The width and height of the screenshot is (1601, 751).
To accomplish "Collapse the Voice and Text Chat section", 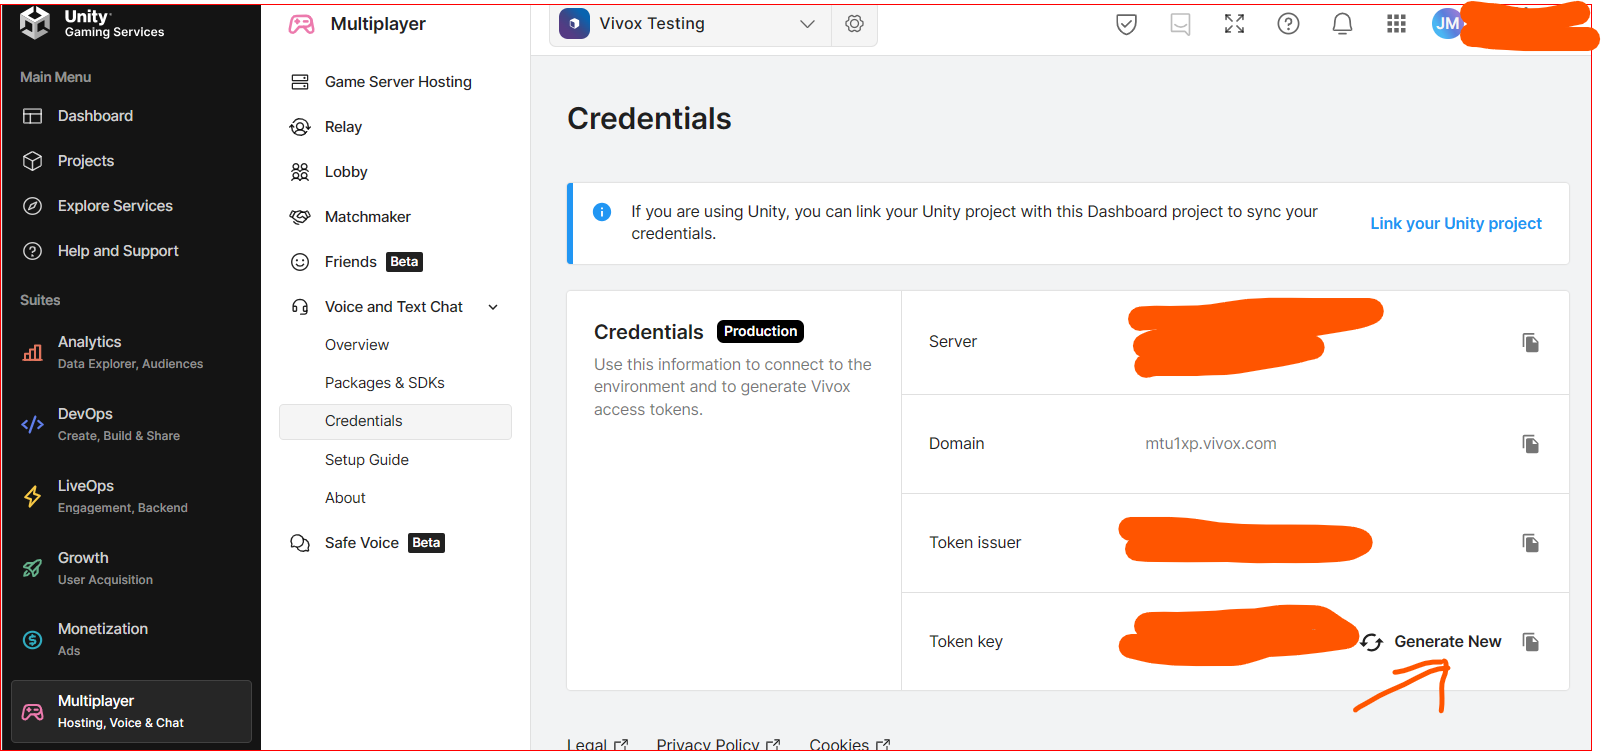I will pos(493,307).
